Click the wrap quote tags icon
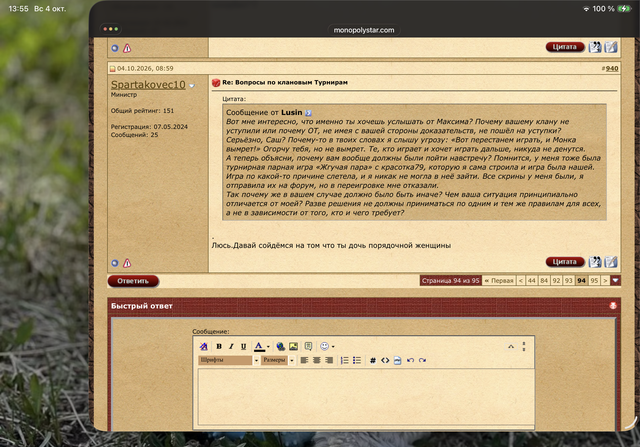 [308, 347]
